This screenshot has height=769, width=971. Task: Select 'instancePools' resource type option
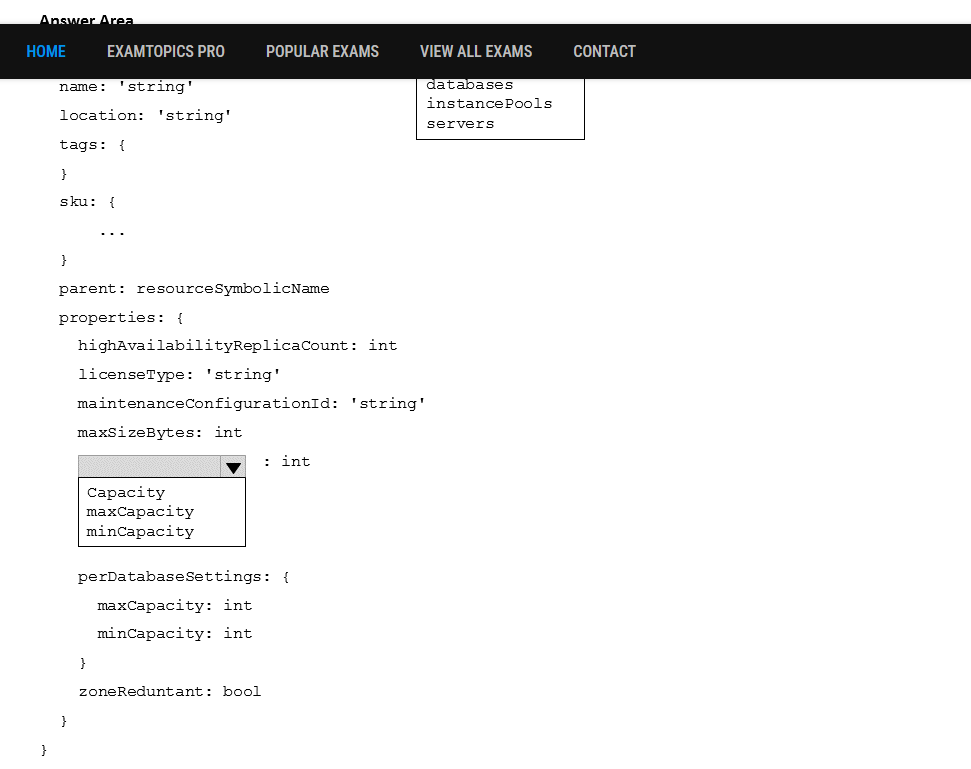pyautogui.click(x=489, y=104)
